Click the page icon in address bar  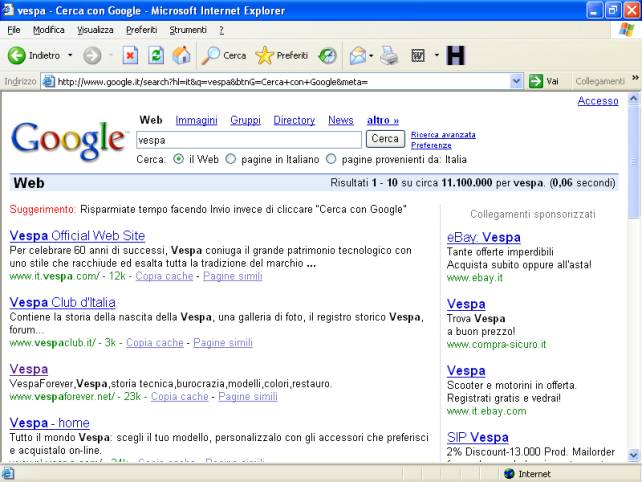(x=49, y=81)
